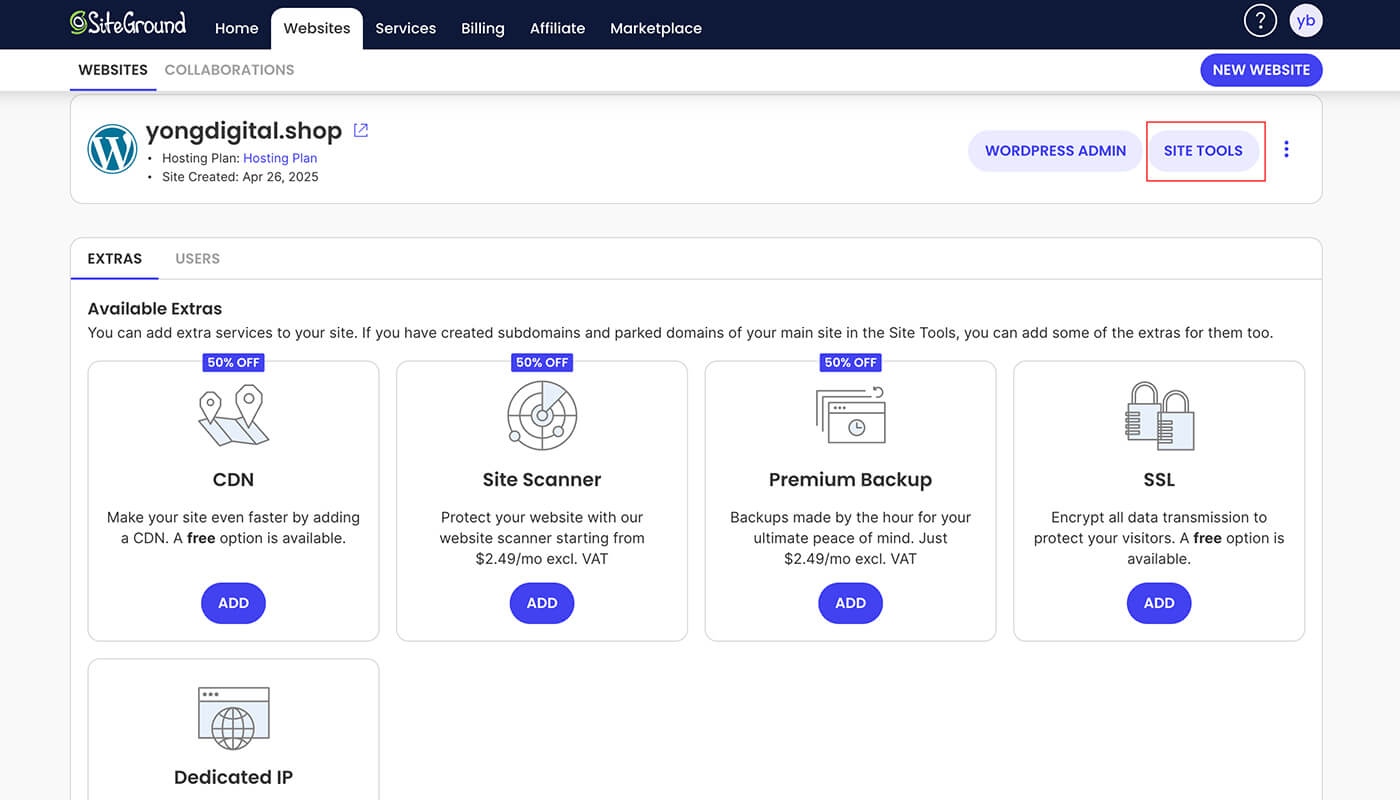The image size is (1400, 800).
Task: Follow the Hosting Plan link
Action: click(280, 158)
